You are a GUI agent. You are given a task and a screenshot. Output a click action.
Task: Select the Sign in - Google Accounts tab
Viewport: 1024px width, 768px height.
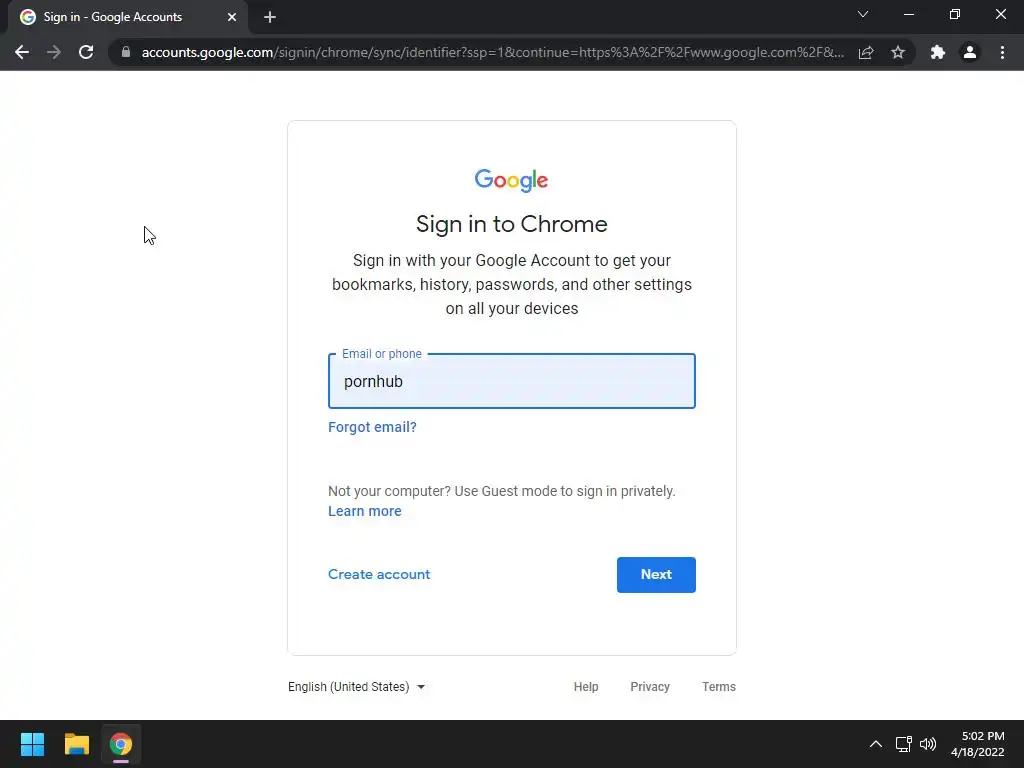point(129,17)
